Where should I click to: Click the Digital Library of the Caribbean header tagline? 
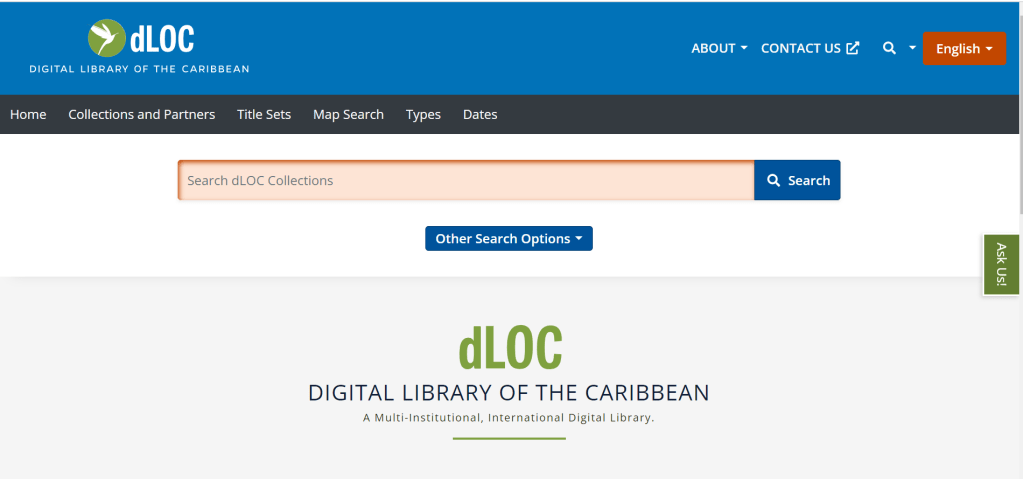point(139,69)
